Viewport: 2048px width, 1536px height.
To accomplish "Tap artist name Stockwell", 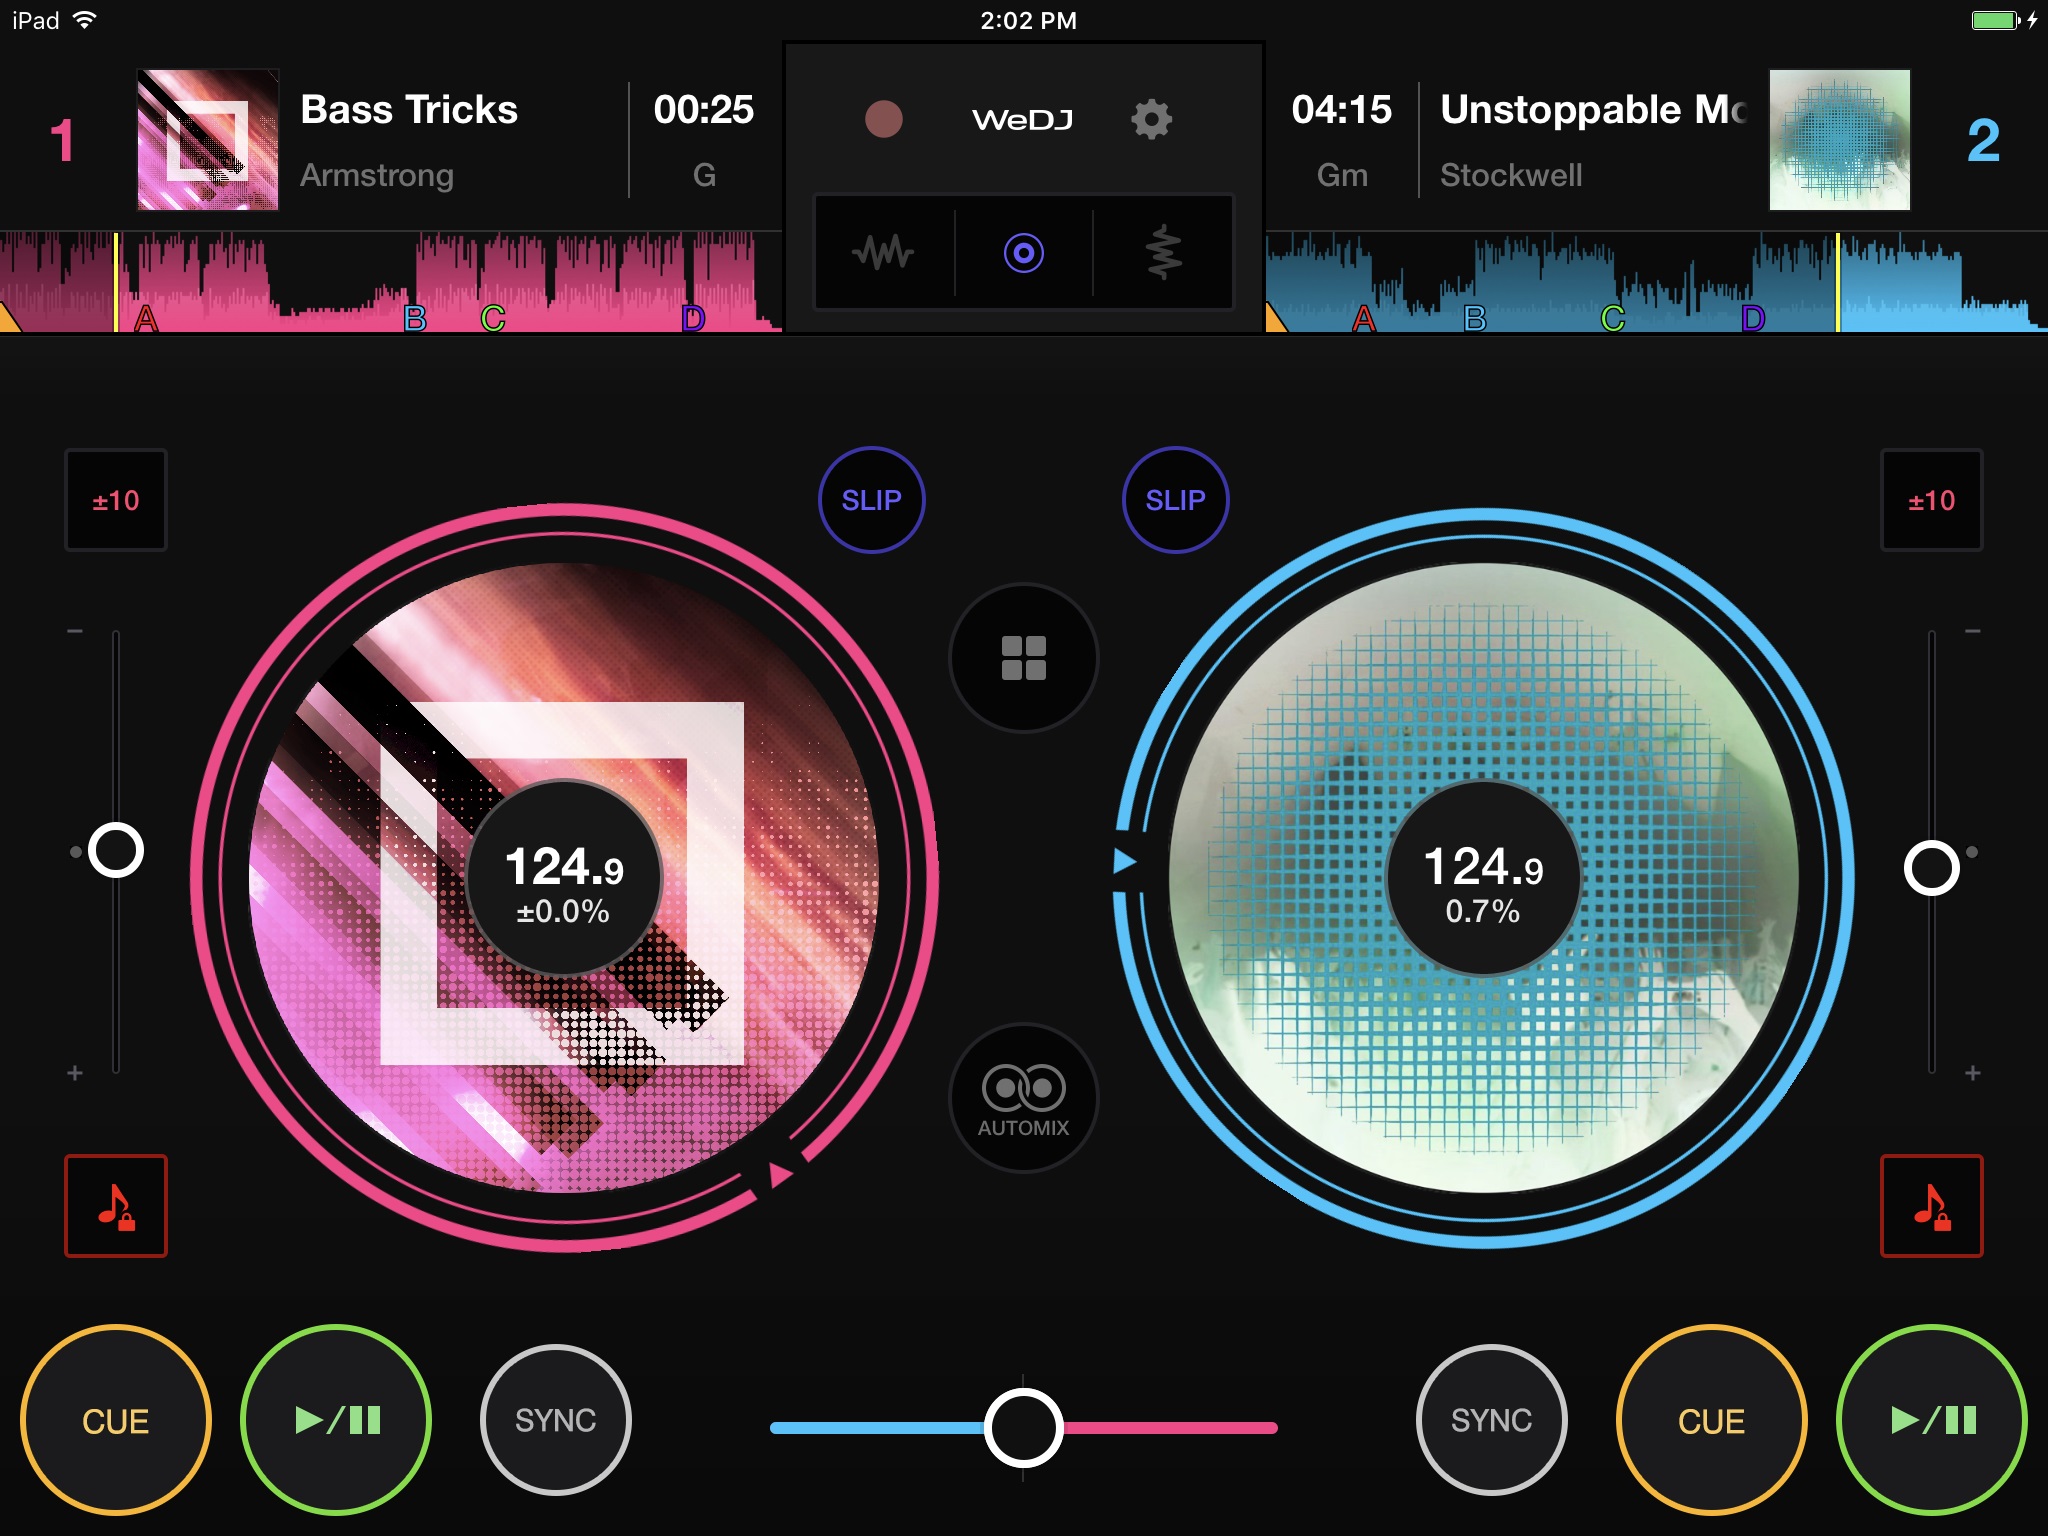I will pyautogui.click(x=1511, y=175).
